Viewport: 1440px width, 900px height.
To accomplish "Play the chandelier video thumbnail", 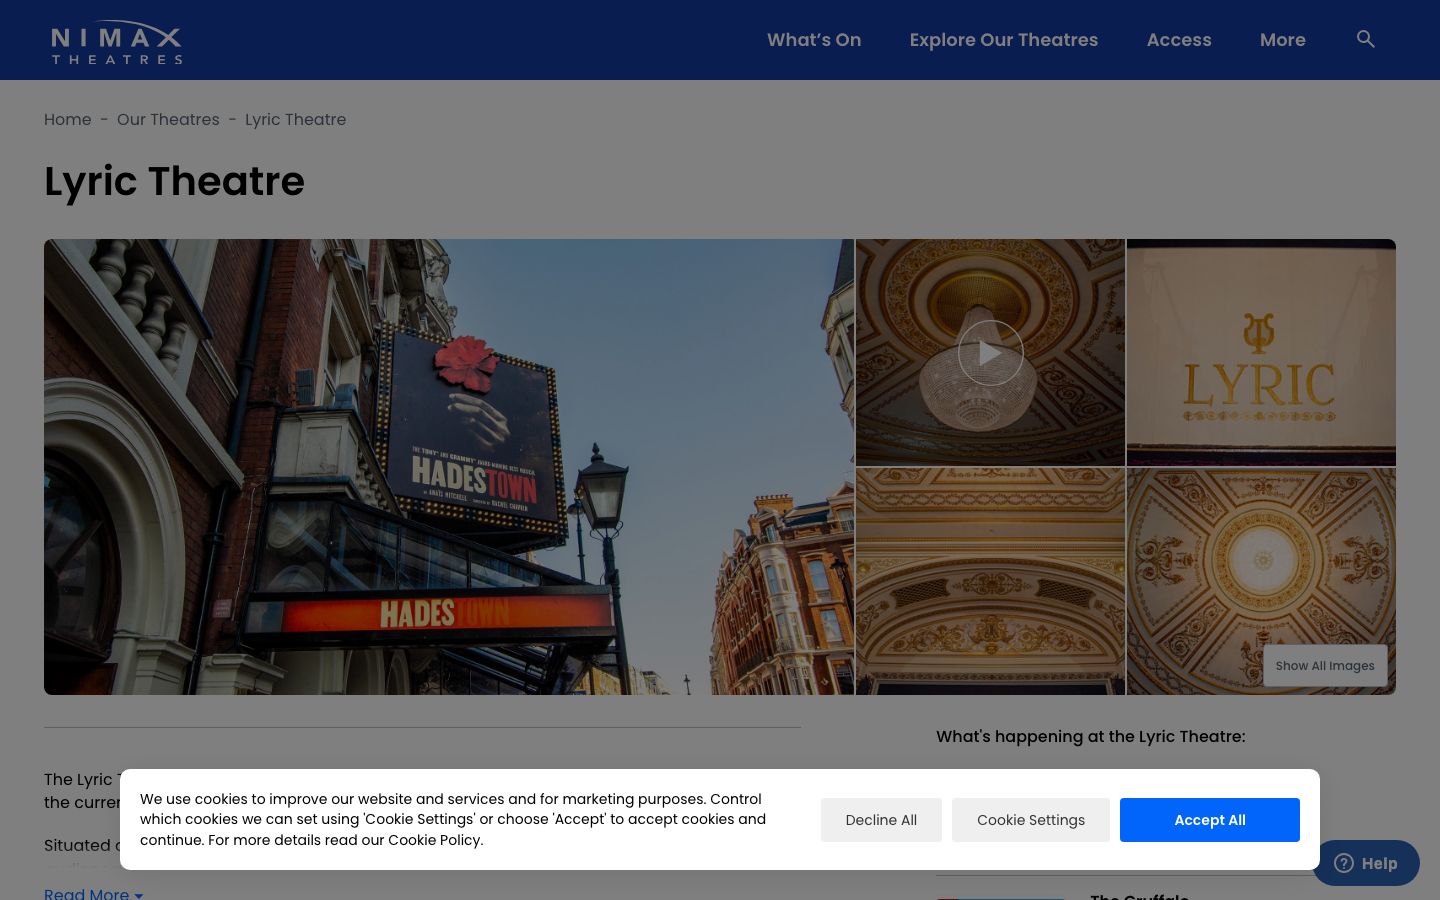I will tap(990, 353).
